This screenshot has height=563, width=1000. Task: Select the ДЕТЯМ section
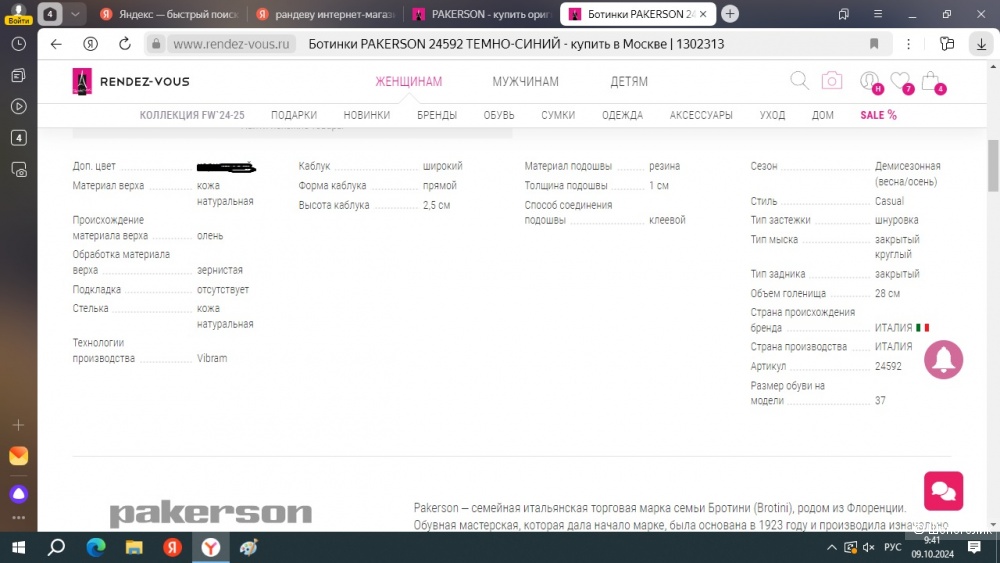tap(629, 82)
